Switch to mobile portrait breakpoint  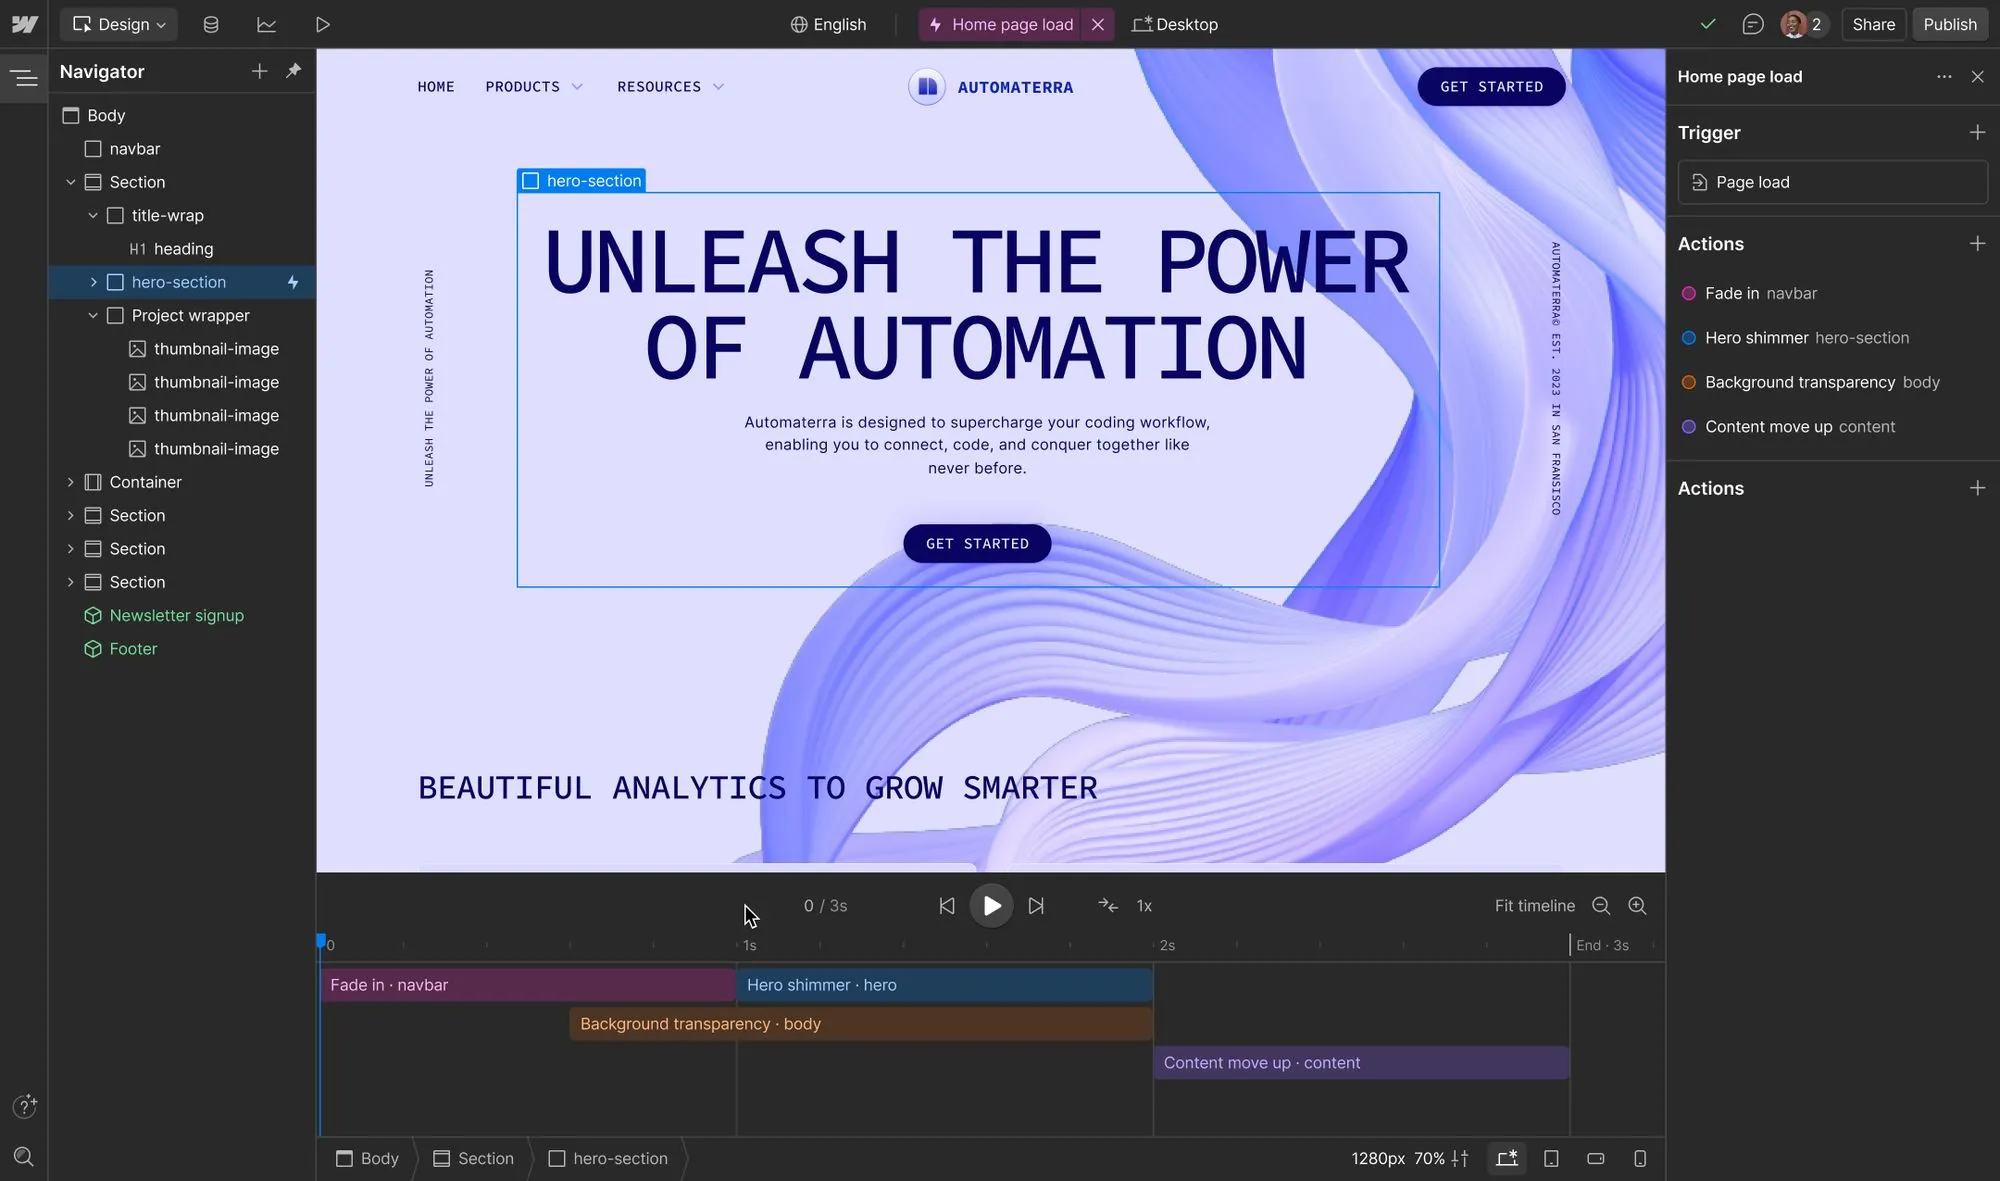tap(1640, 1158)
